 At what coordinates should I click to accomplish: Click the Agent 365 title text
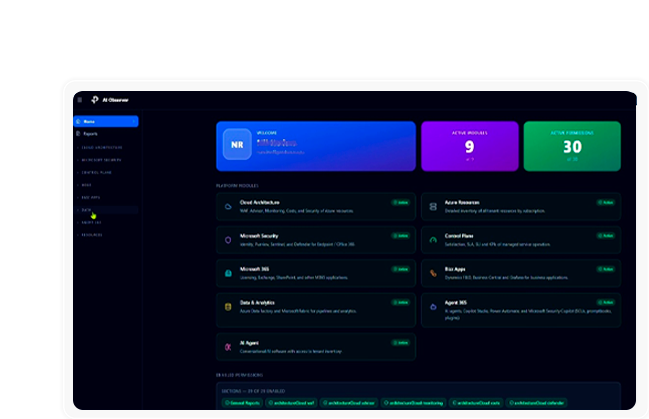point(456,303)
